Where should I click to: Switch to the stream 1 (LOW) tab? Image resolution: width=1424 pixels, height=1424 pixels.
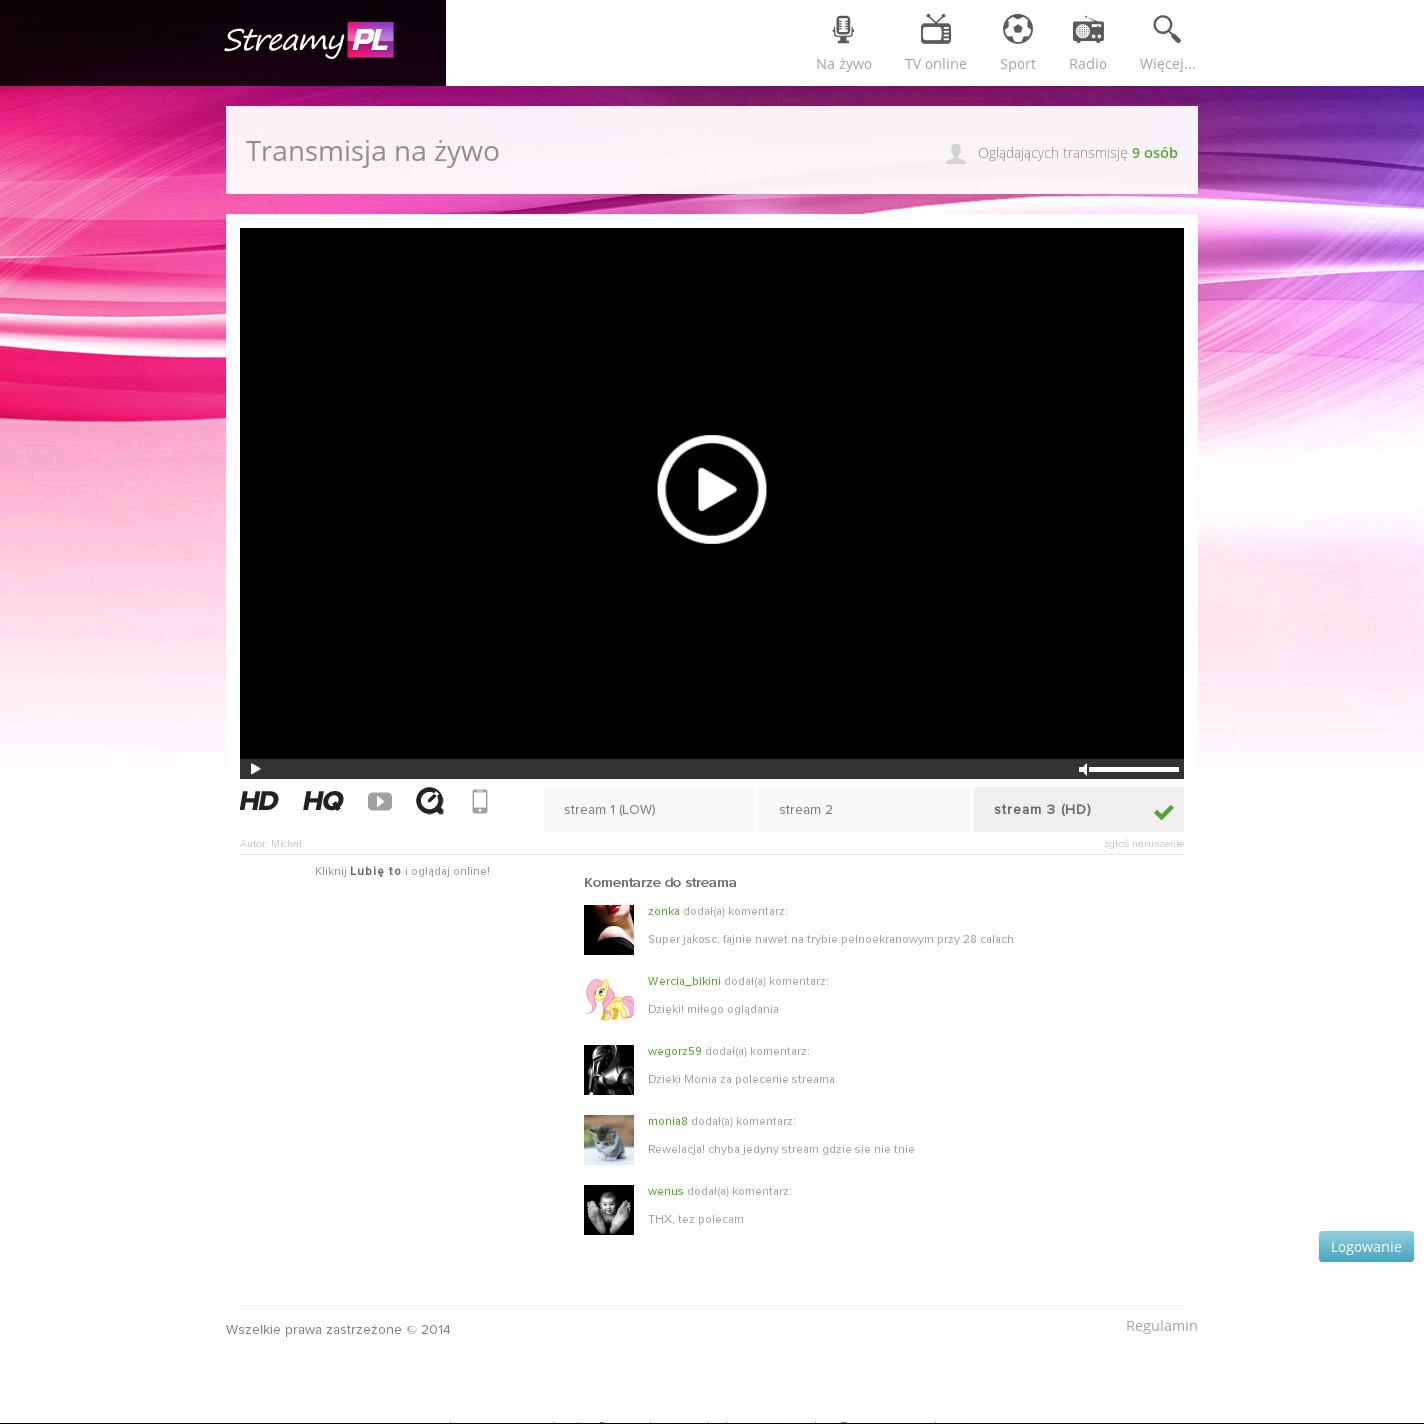coord(648,810)
